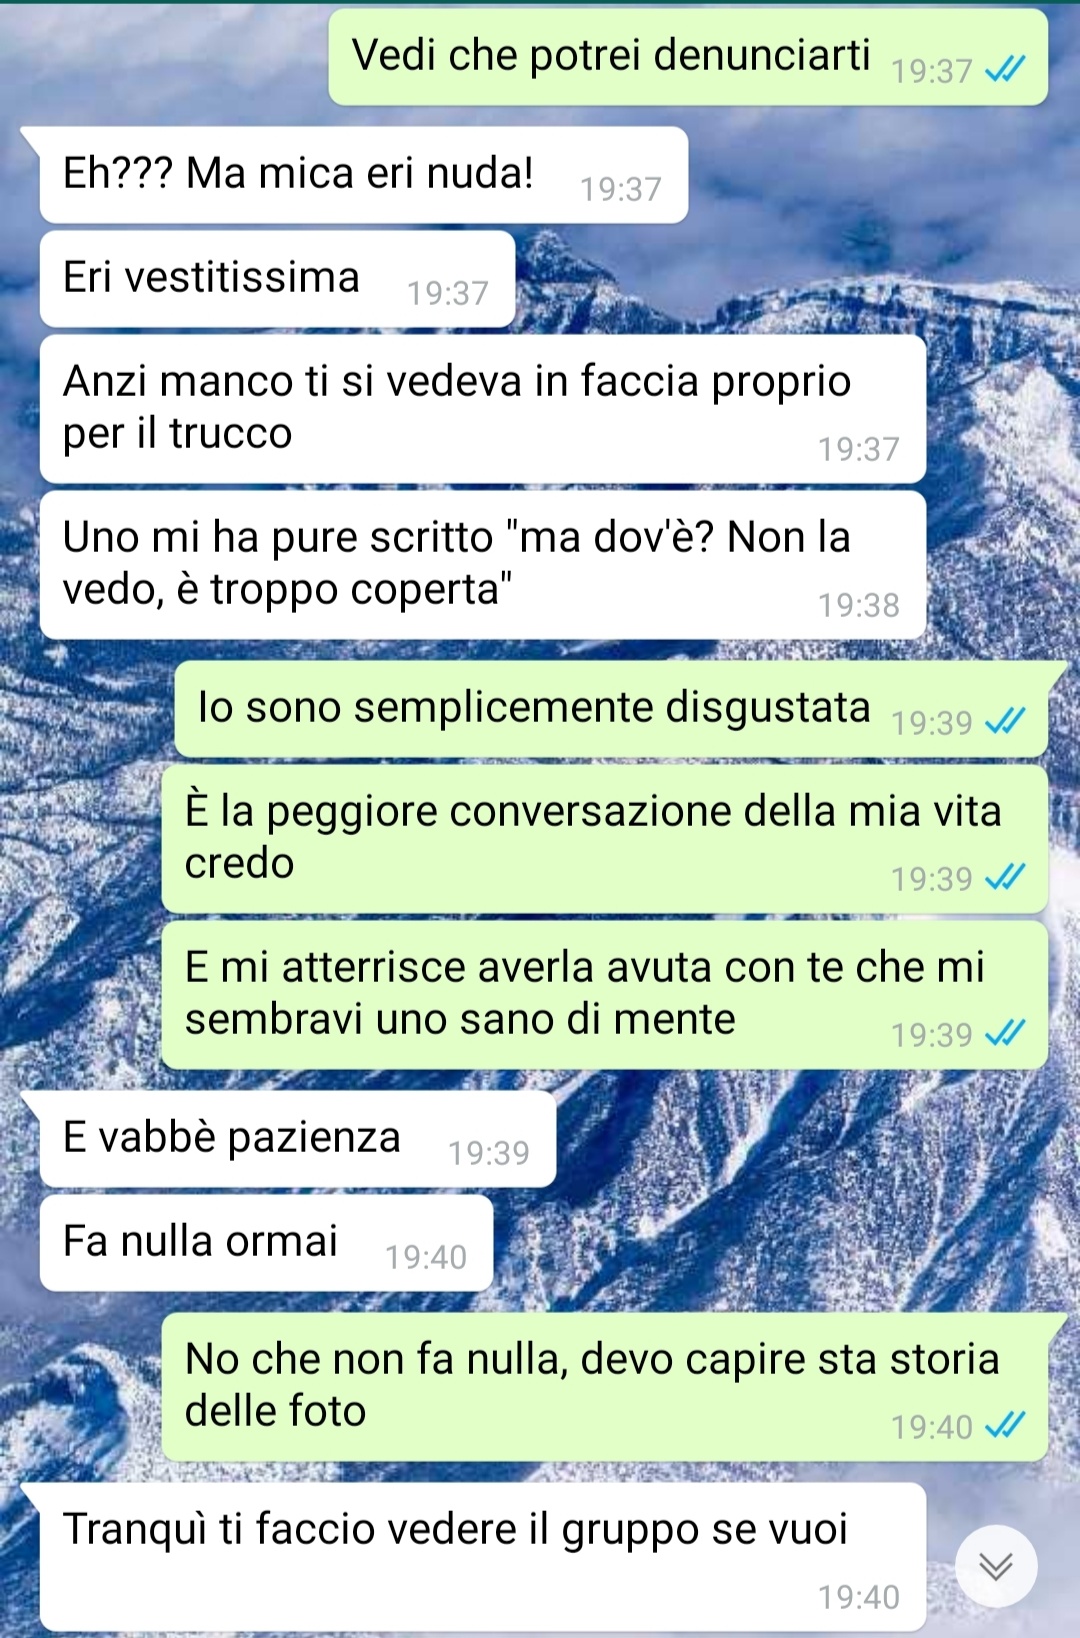Tap 'E mi atterrisce averla avuta con te' bubble
This screenshot has width=1080, height=1638.
604,995
